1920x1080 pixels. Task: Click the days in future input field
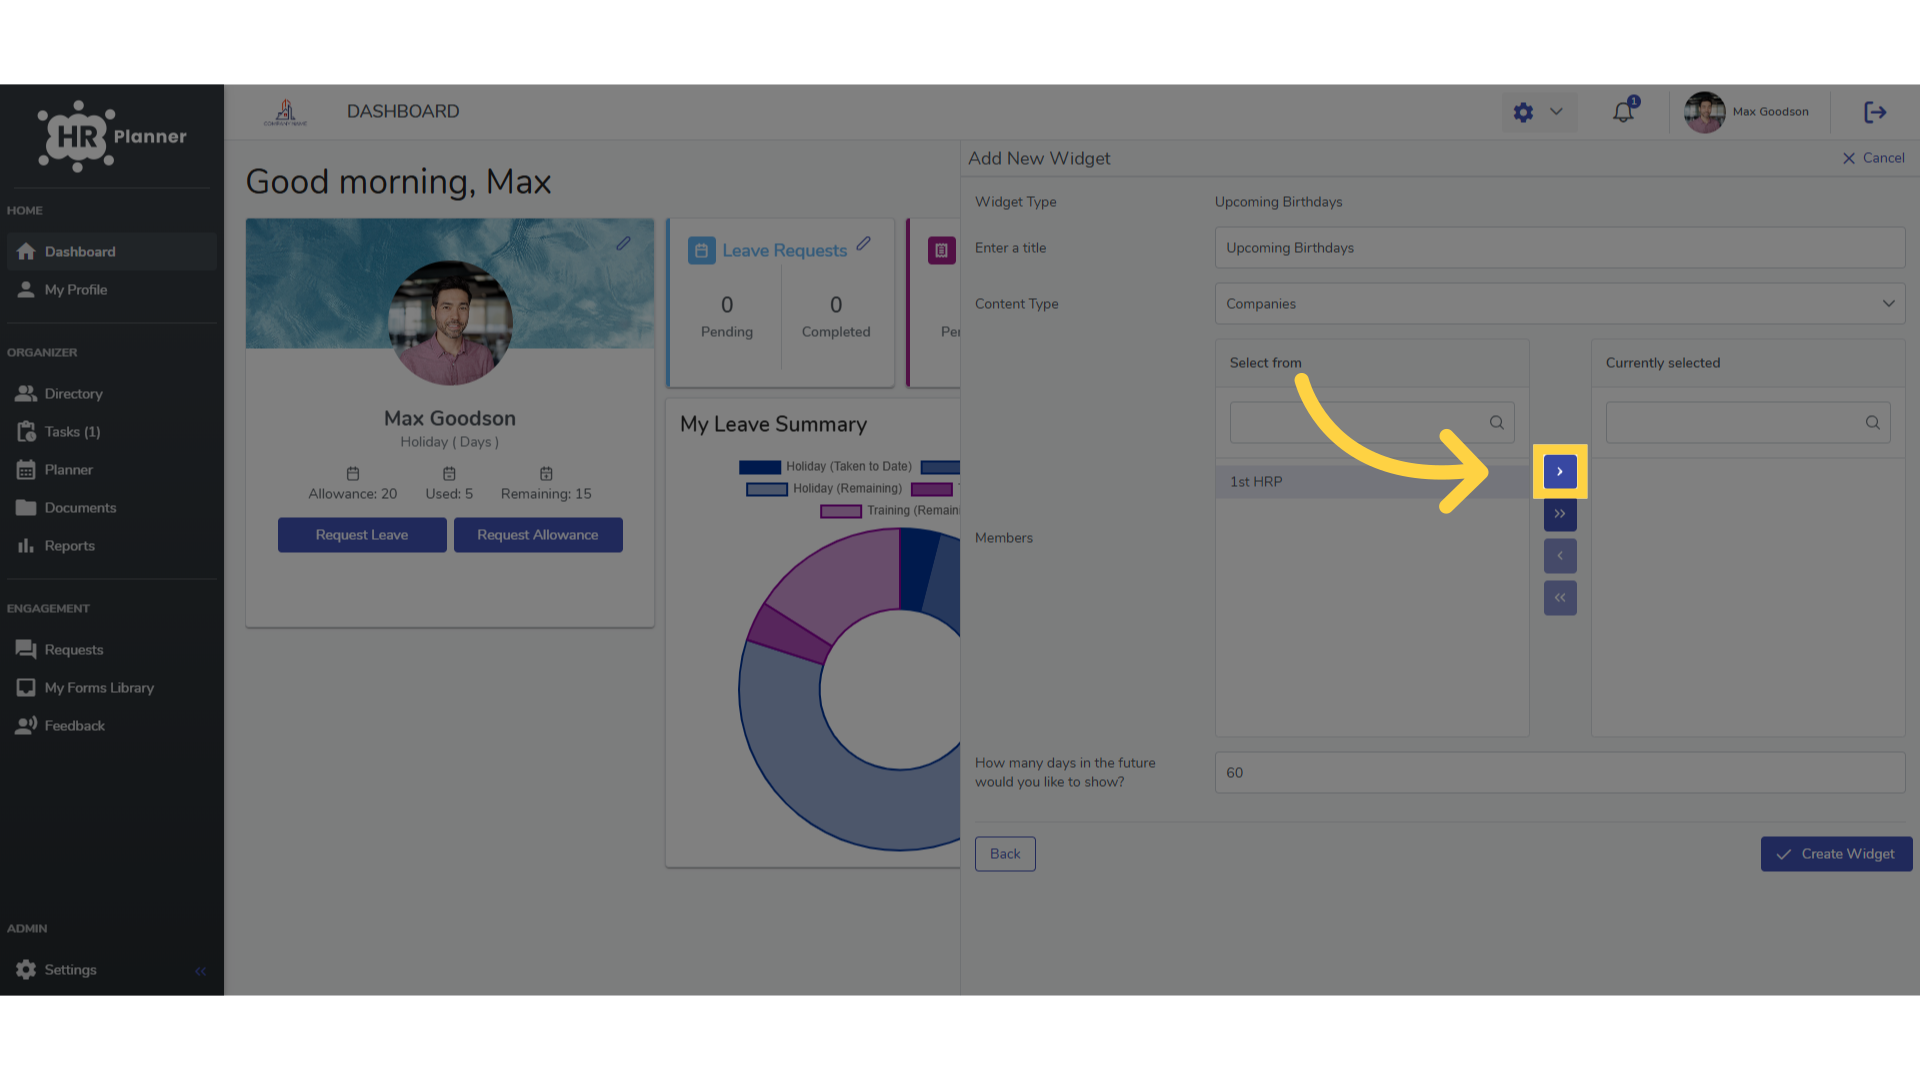(x=1559, y=773)
